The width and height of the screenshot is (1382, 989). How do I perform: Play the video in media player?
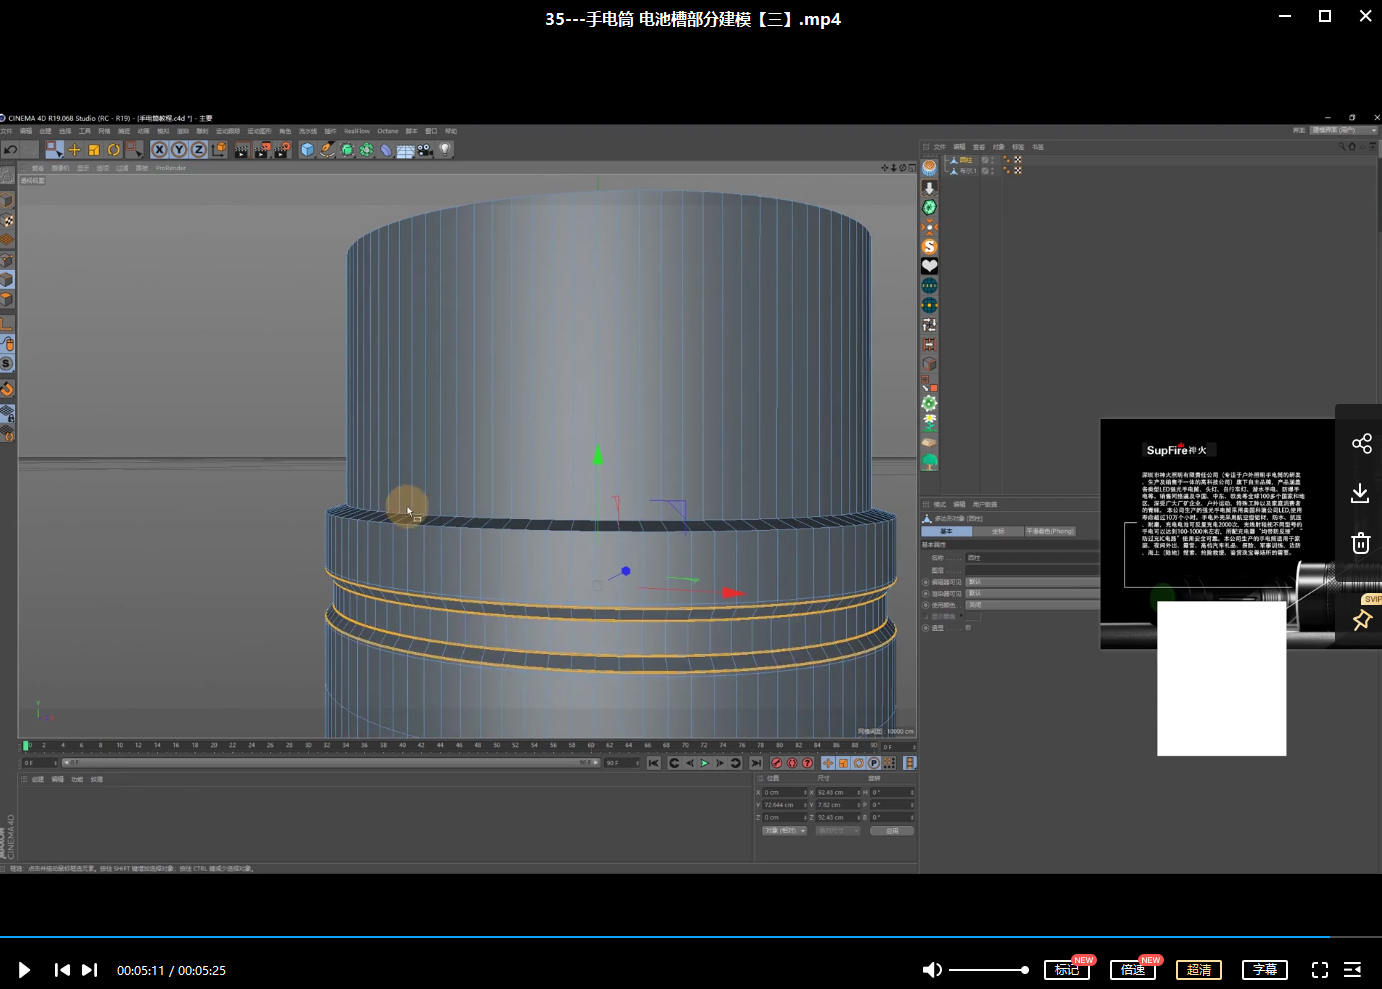(24, 970)
